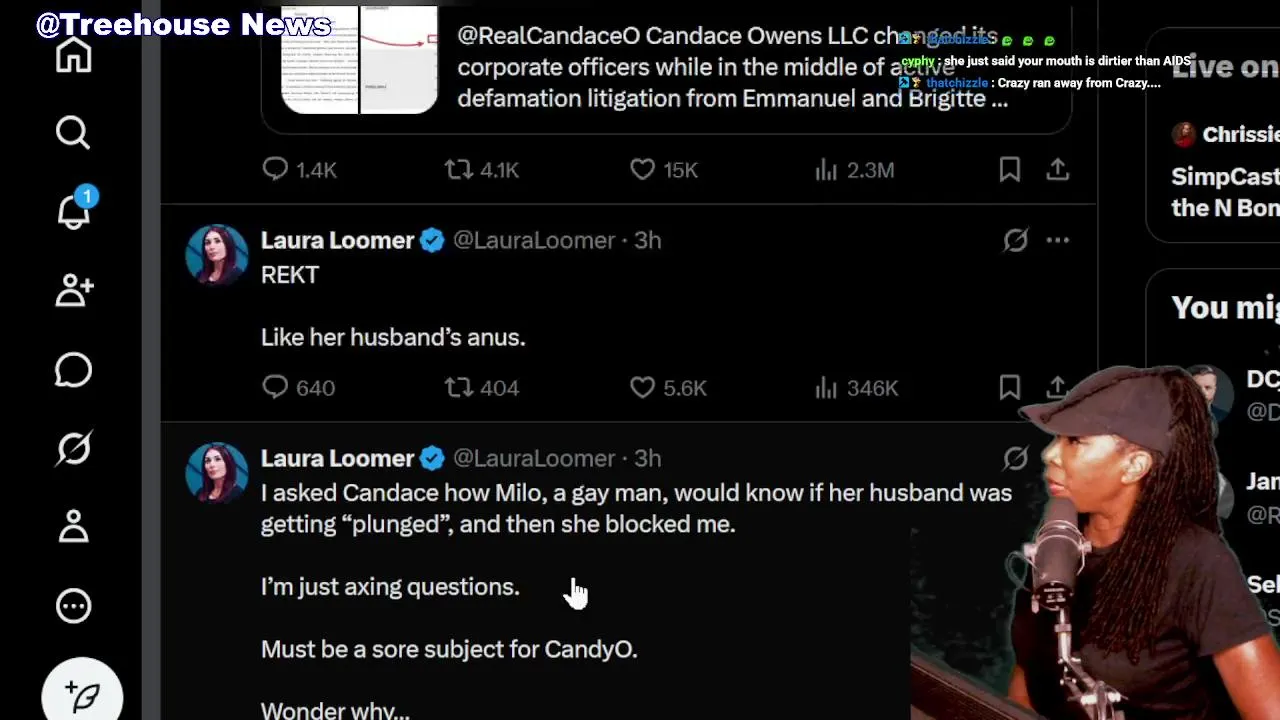
Task: Open the @LauraLoomer handle on REKT post
Action: (534, 240)
